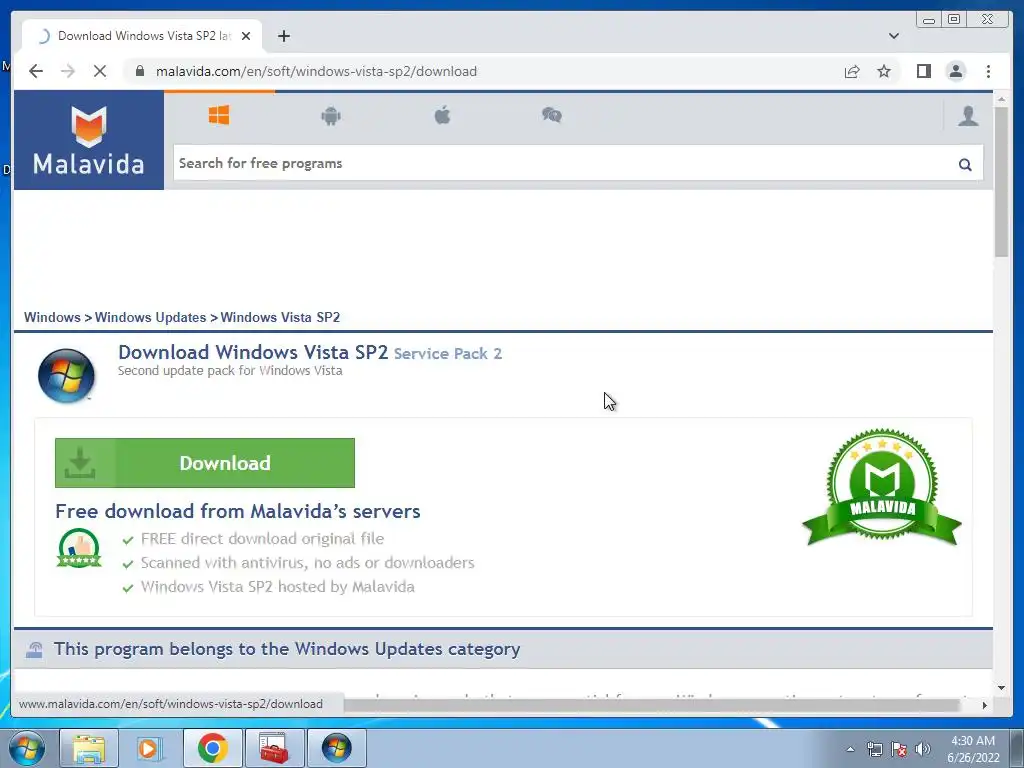The image size is (1024, 768).
Task: Go back with the browser back arrow
Action: tap(36, 71)
